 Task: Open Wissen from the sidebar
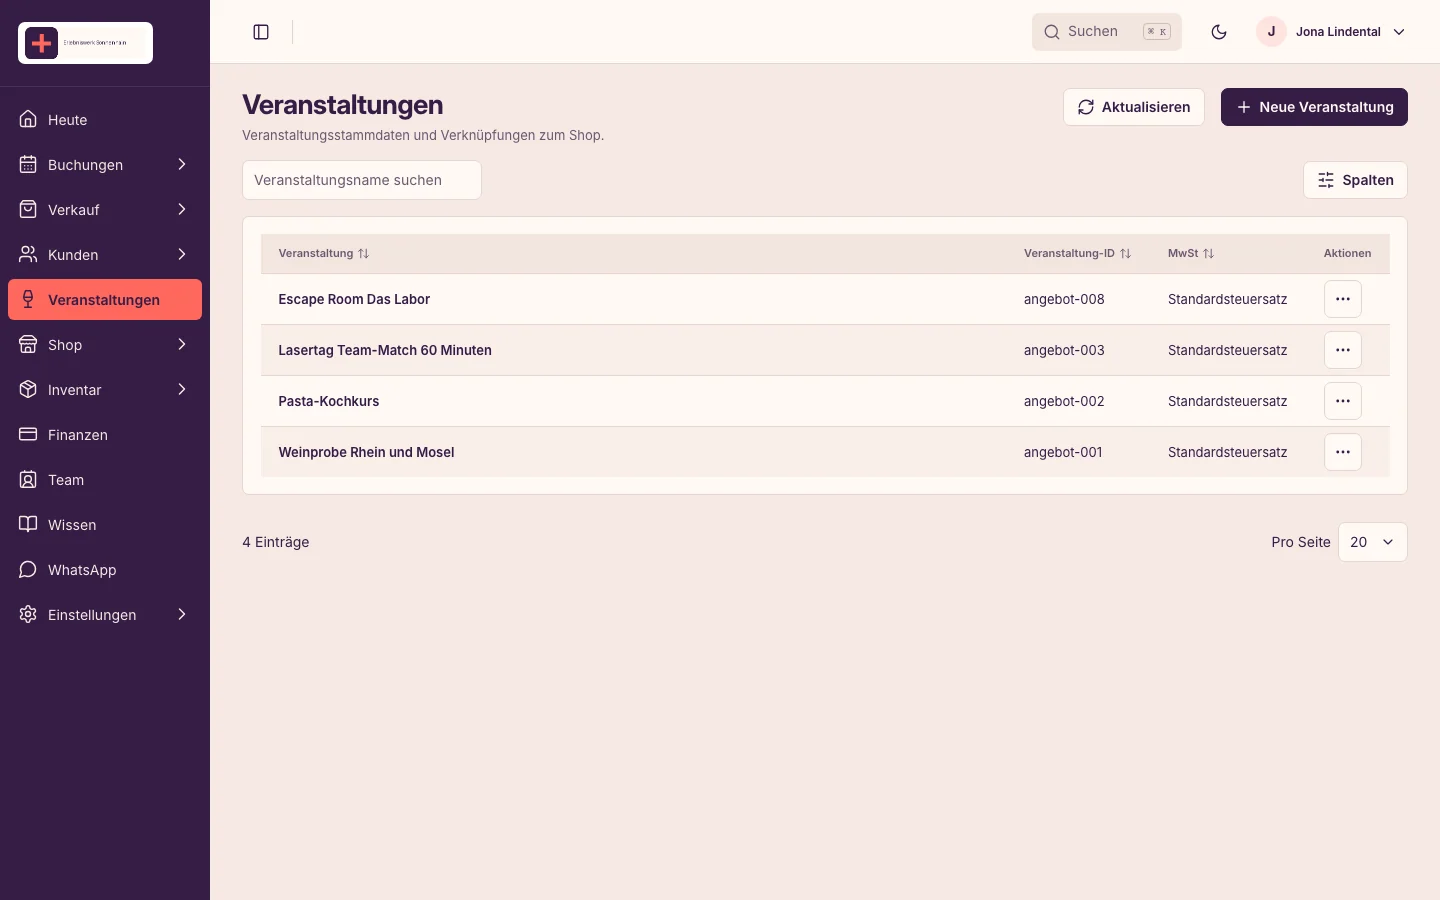pos(105,525)
